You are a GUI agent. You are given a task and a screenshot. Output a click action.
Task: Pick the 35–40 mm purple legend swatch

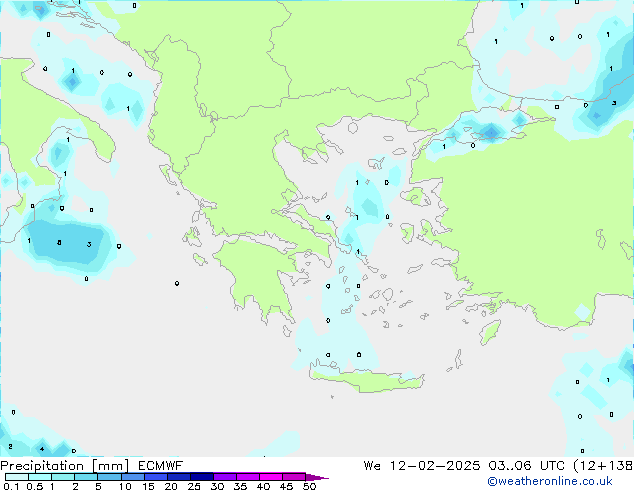pos(247,477)
